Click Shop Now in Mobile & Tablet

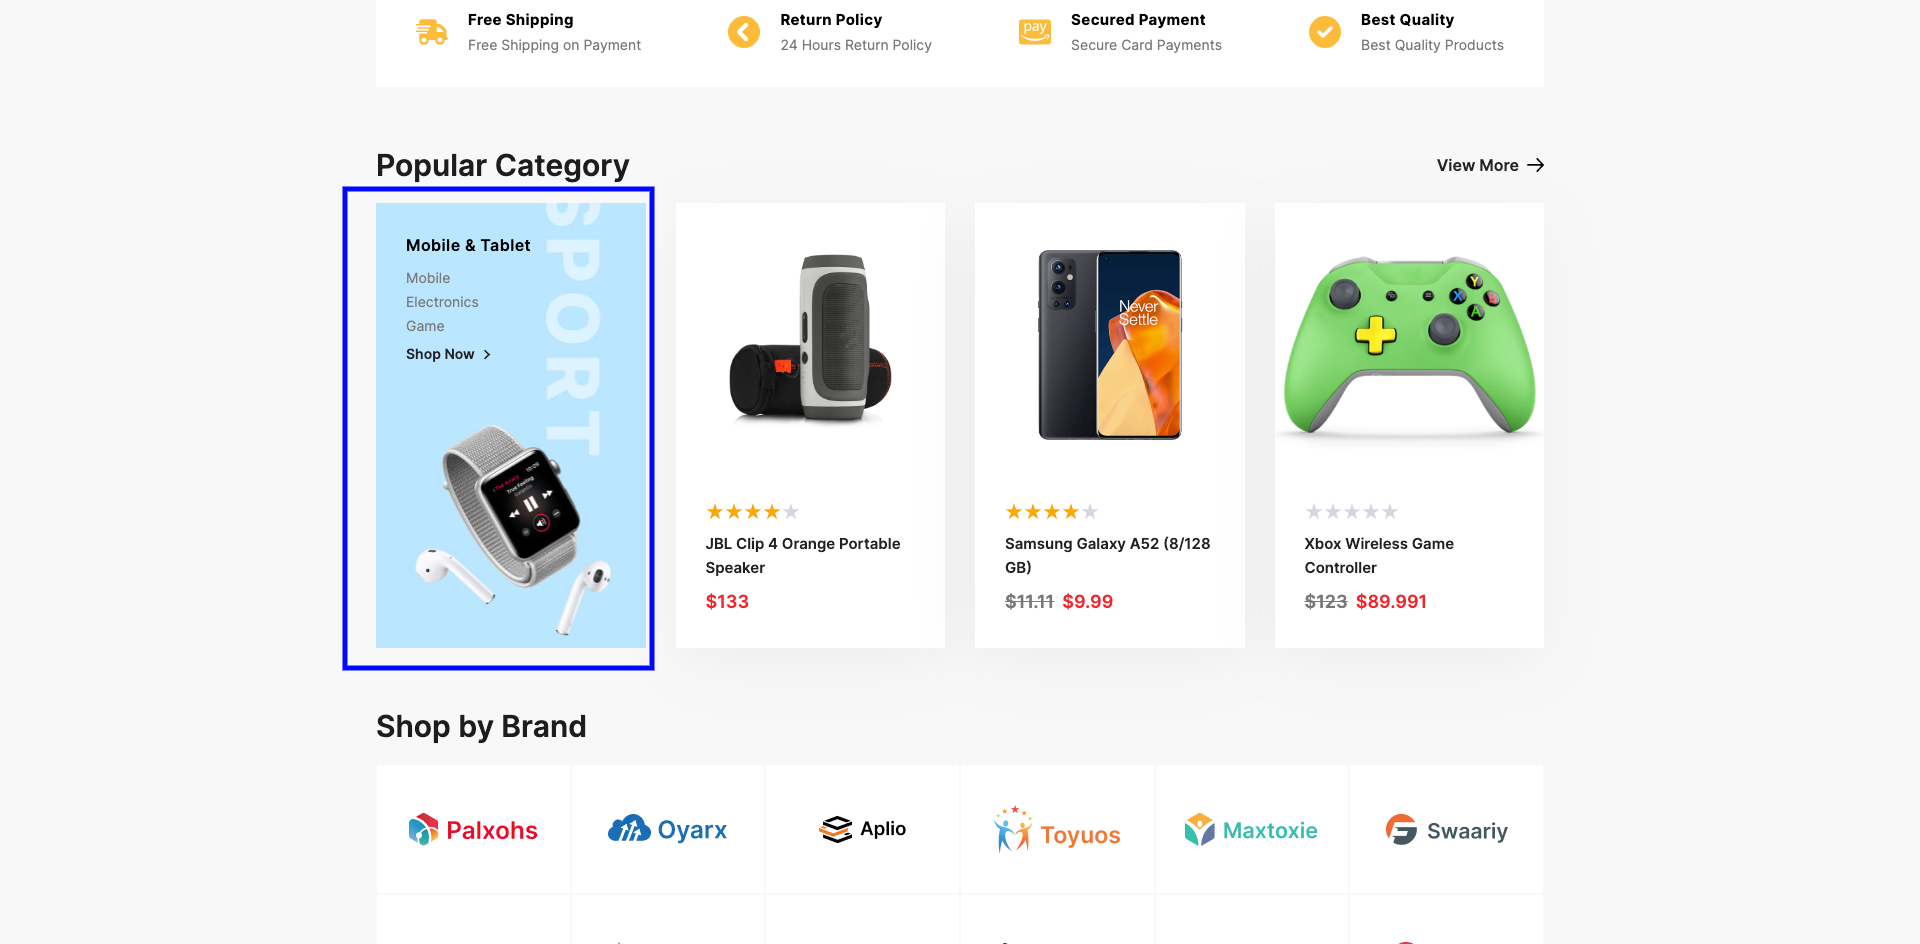pos(448,354)
